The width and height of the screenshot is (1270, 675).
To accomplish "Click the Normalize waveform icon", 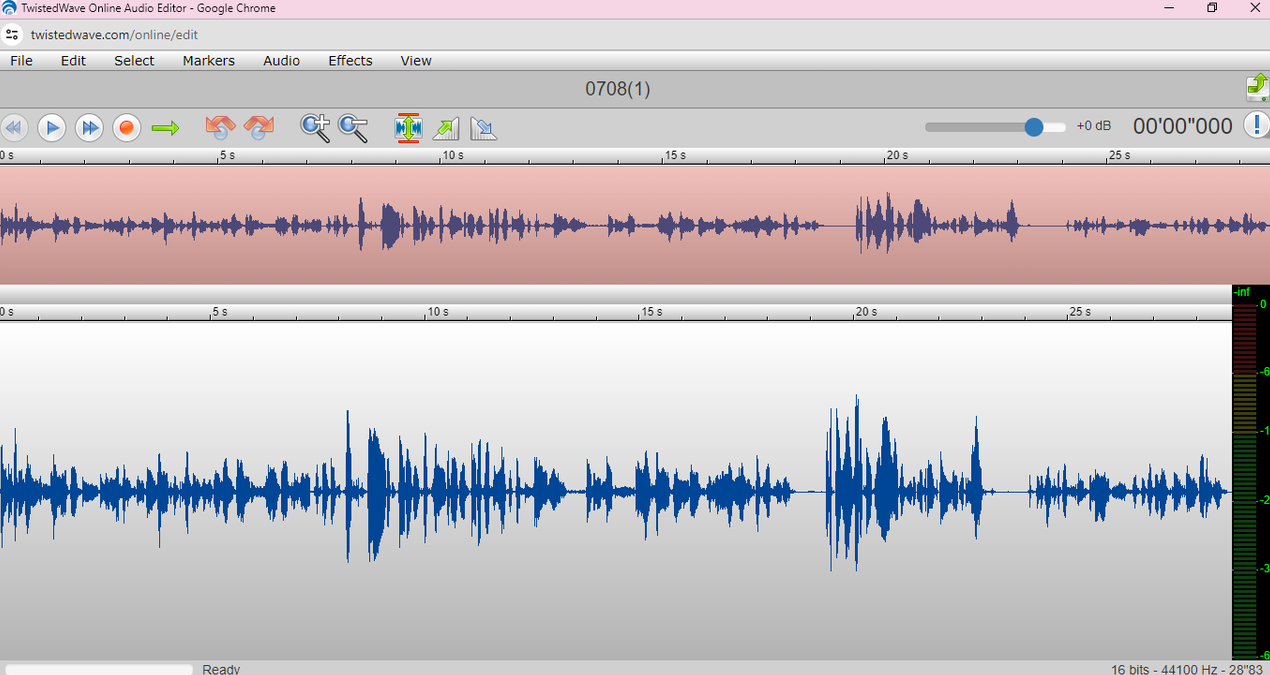I will point(408,128).
